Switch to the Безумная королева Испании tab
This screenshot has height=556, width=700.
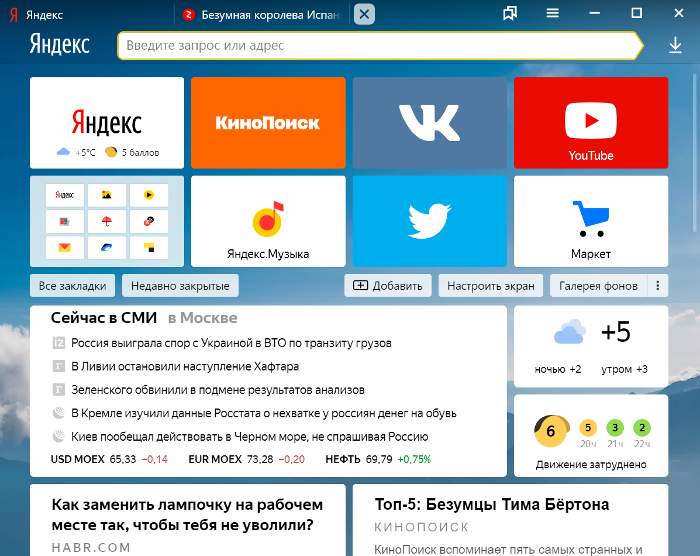(x=261, y=15)
